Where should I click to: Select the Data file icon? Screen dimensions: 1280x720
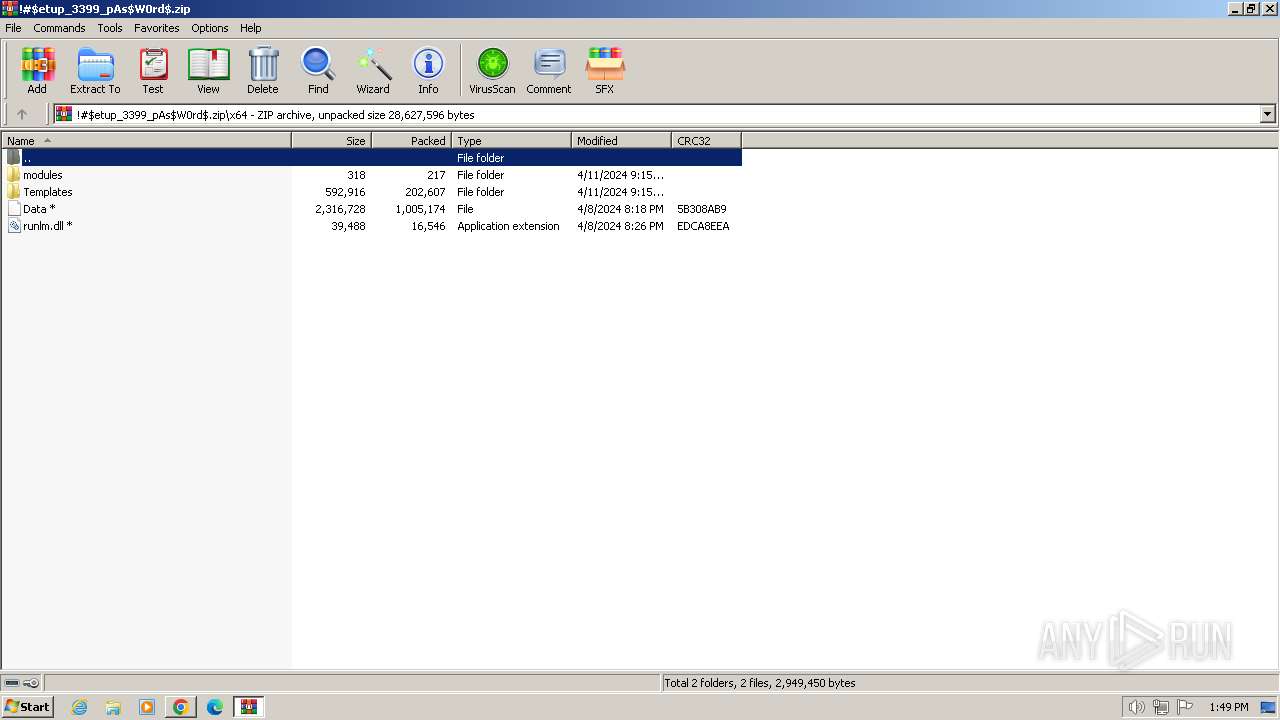(14, 209)
